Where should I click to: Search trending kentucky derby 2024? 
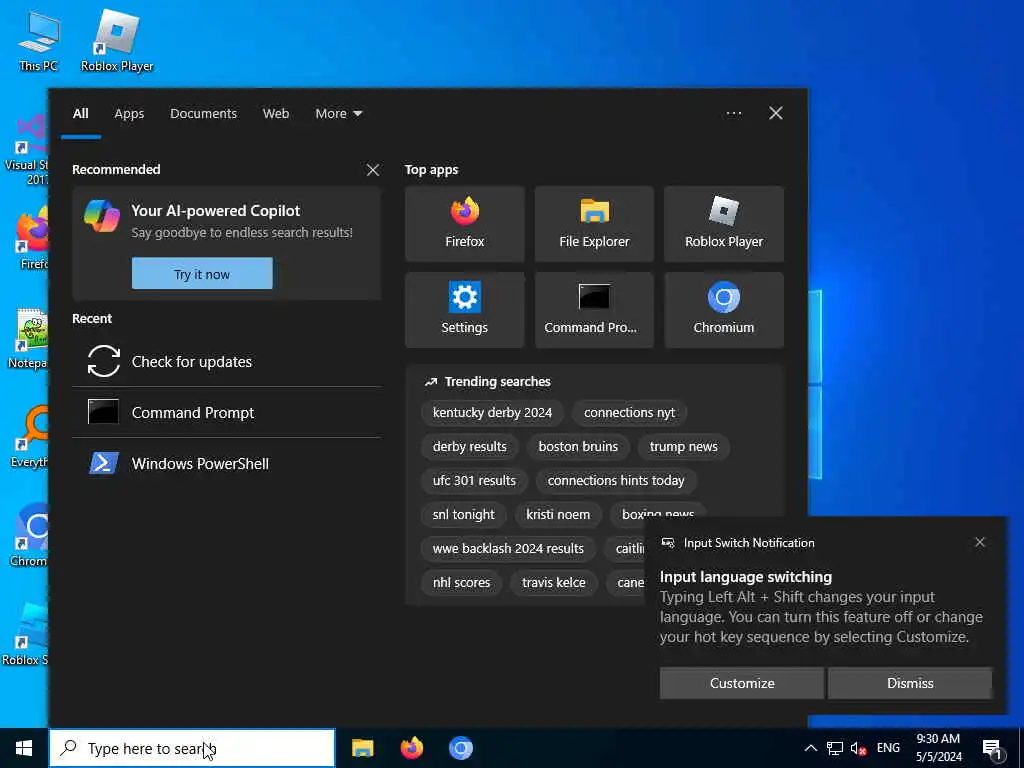click(492, 413)
